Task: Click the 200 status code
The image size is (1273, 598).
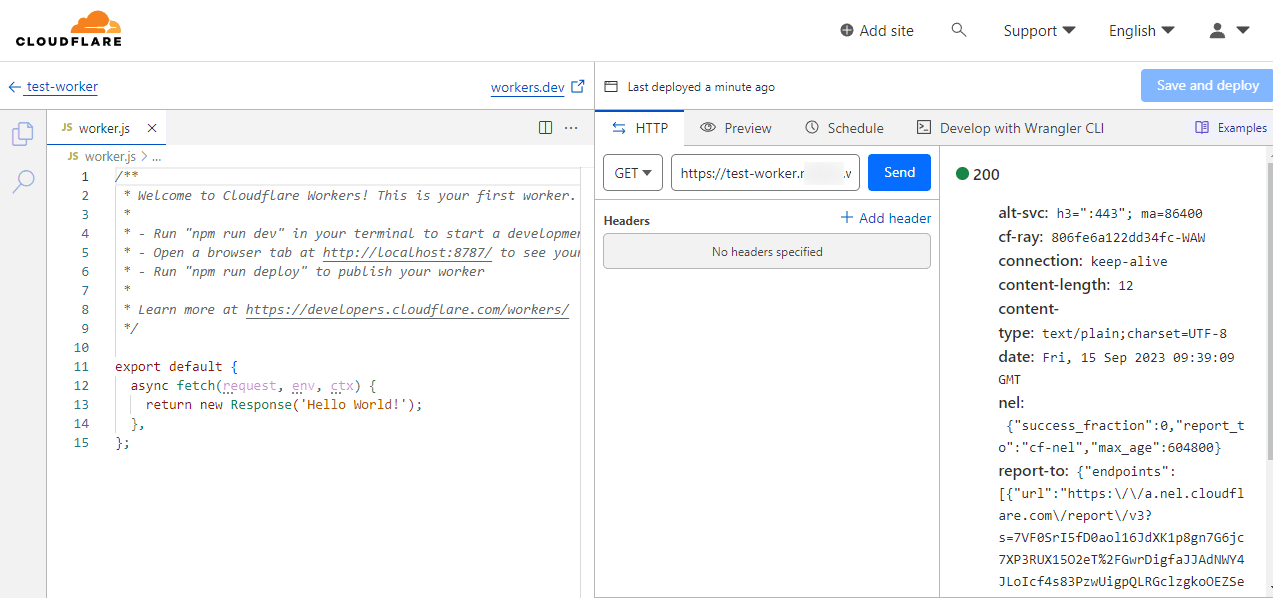Action: [x=986, y=175]
